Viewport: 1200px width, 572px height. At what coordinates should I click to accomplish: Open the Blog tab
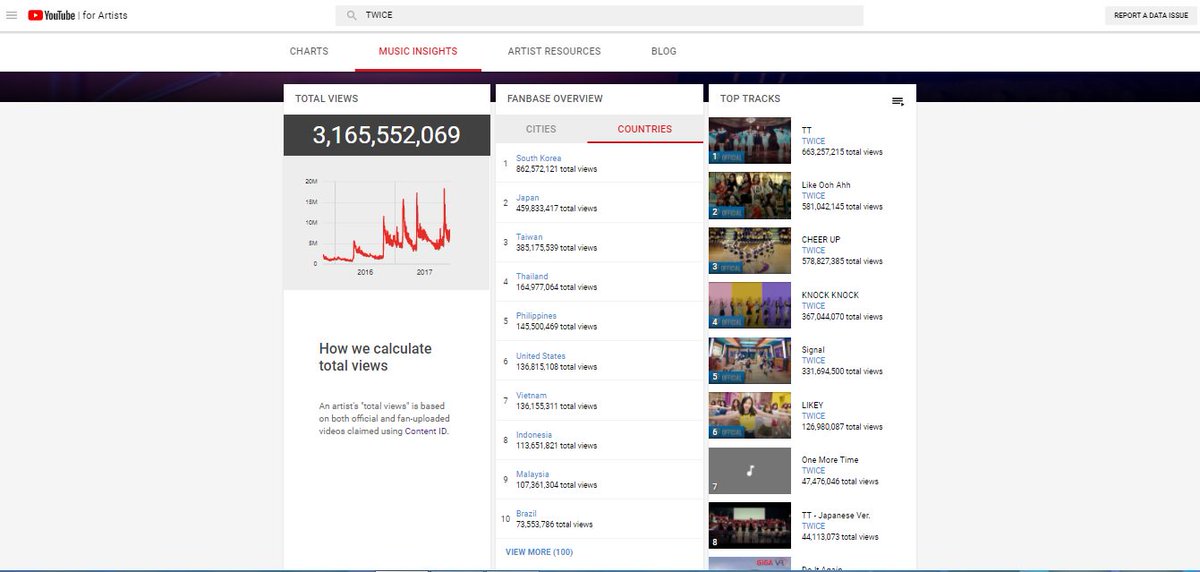click(x=663, y=51)
